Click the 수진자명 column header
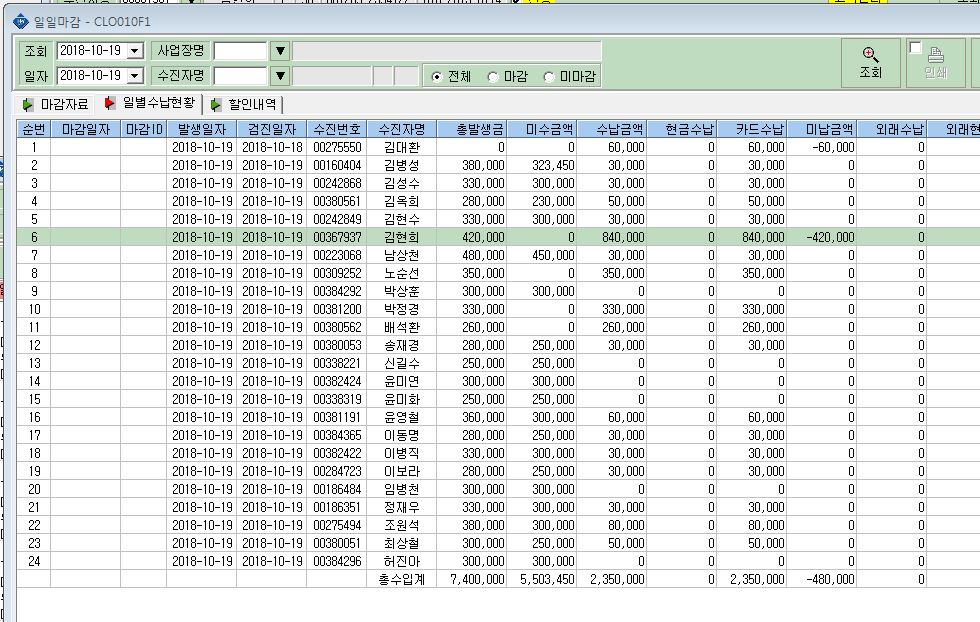 click(x=402, y=129)
